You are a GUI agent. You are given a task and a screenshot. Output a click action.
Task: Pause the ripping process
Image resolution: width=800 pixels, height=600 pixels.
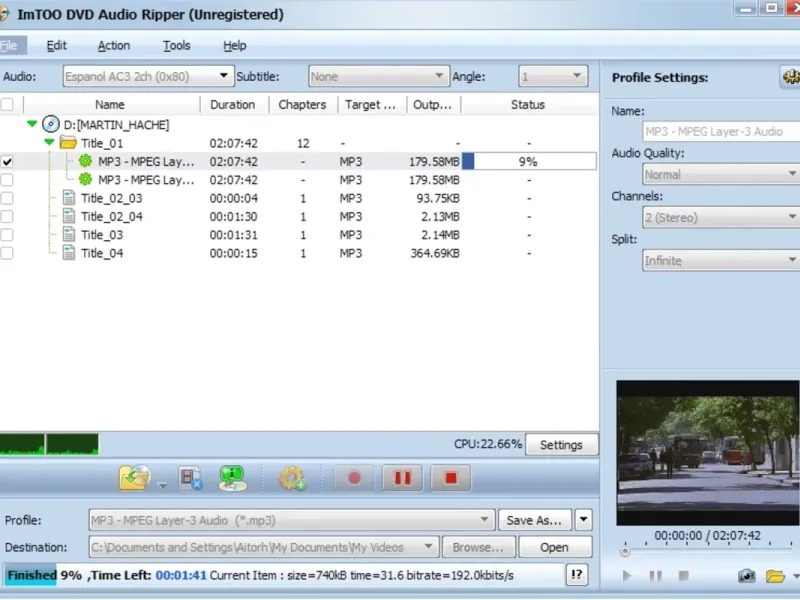tap(402, 478)
